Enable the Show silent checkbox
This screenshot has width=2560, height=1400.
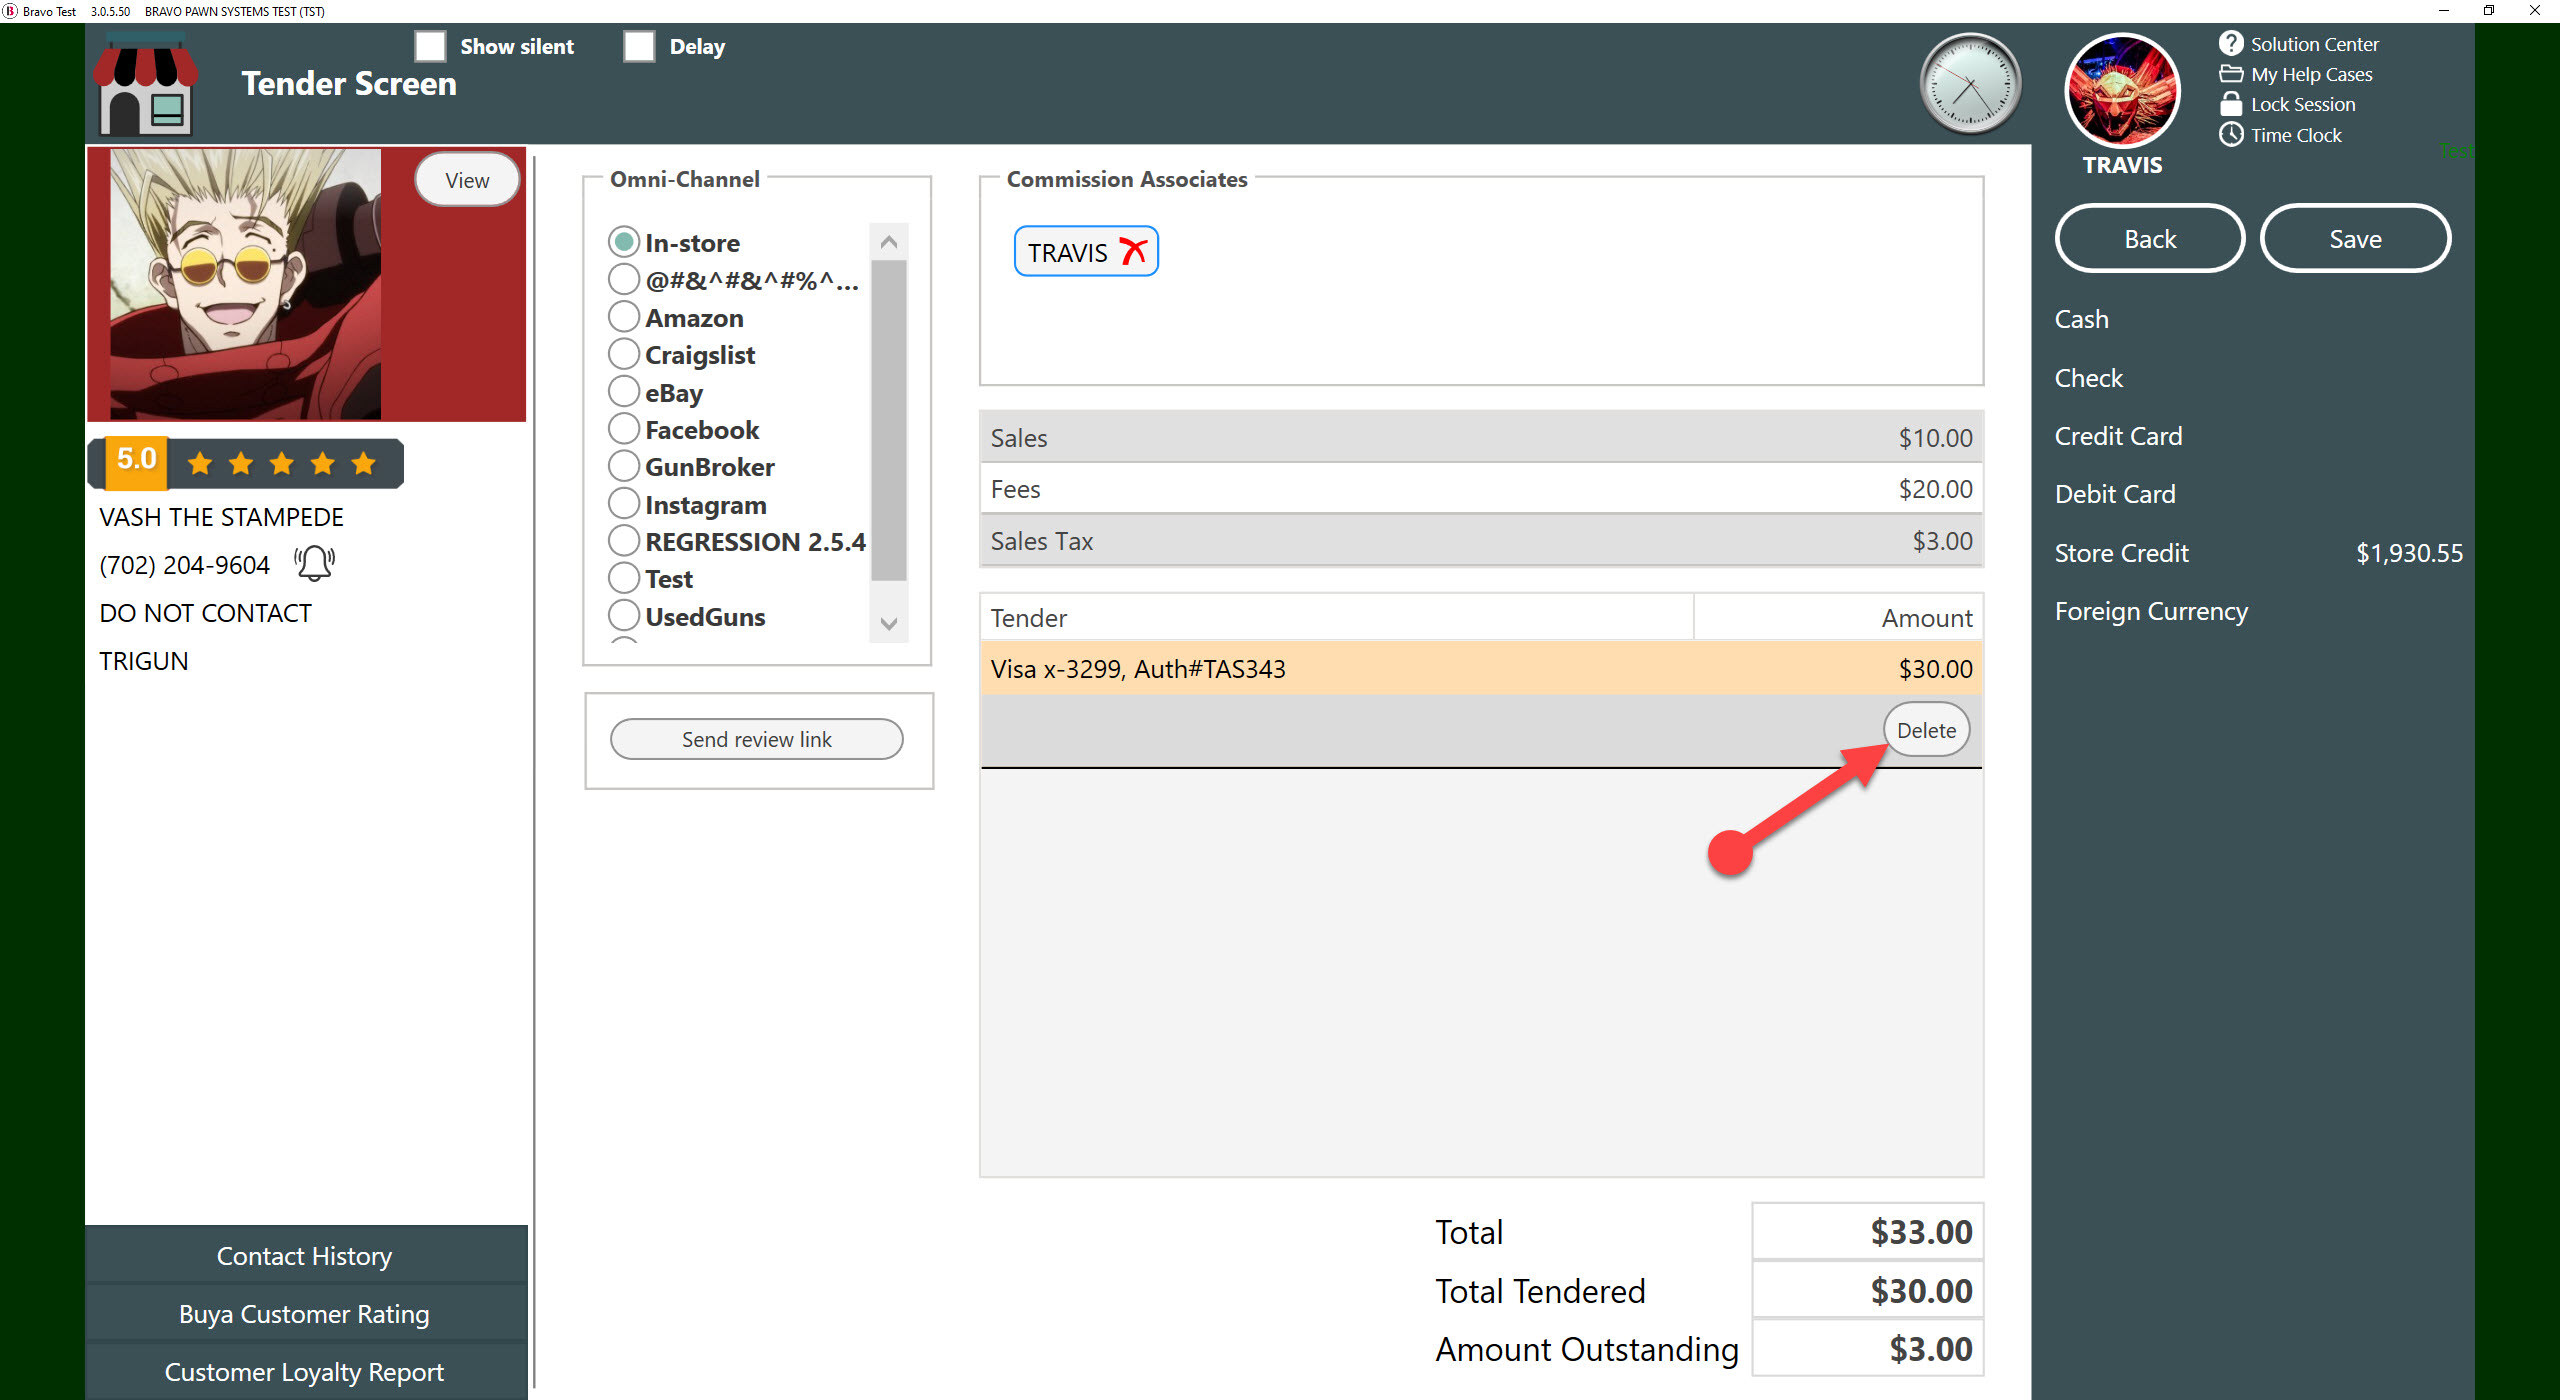430,46
